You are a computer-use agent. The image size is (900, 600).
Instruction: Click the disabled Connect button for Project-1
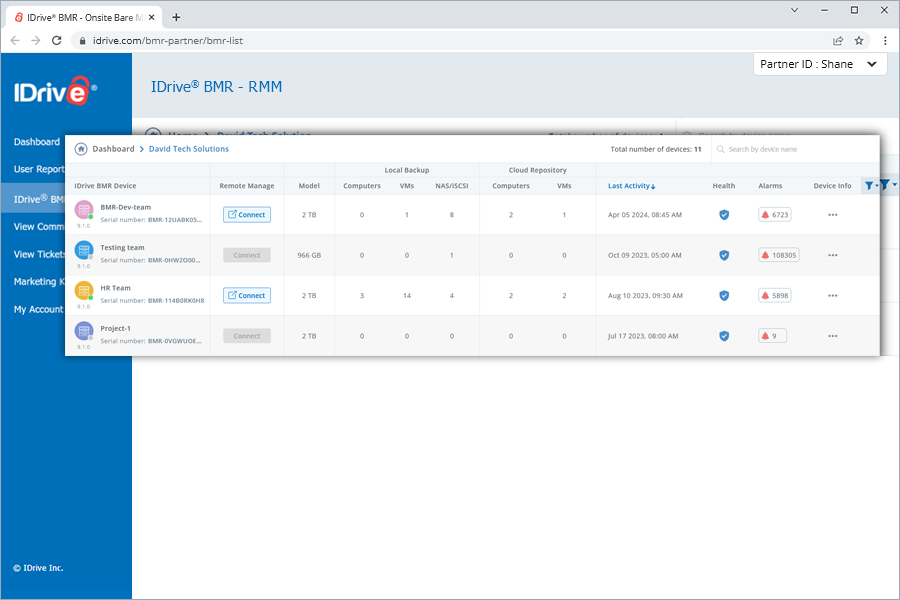tap(247, 336)
